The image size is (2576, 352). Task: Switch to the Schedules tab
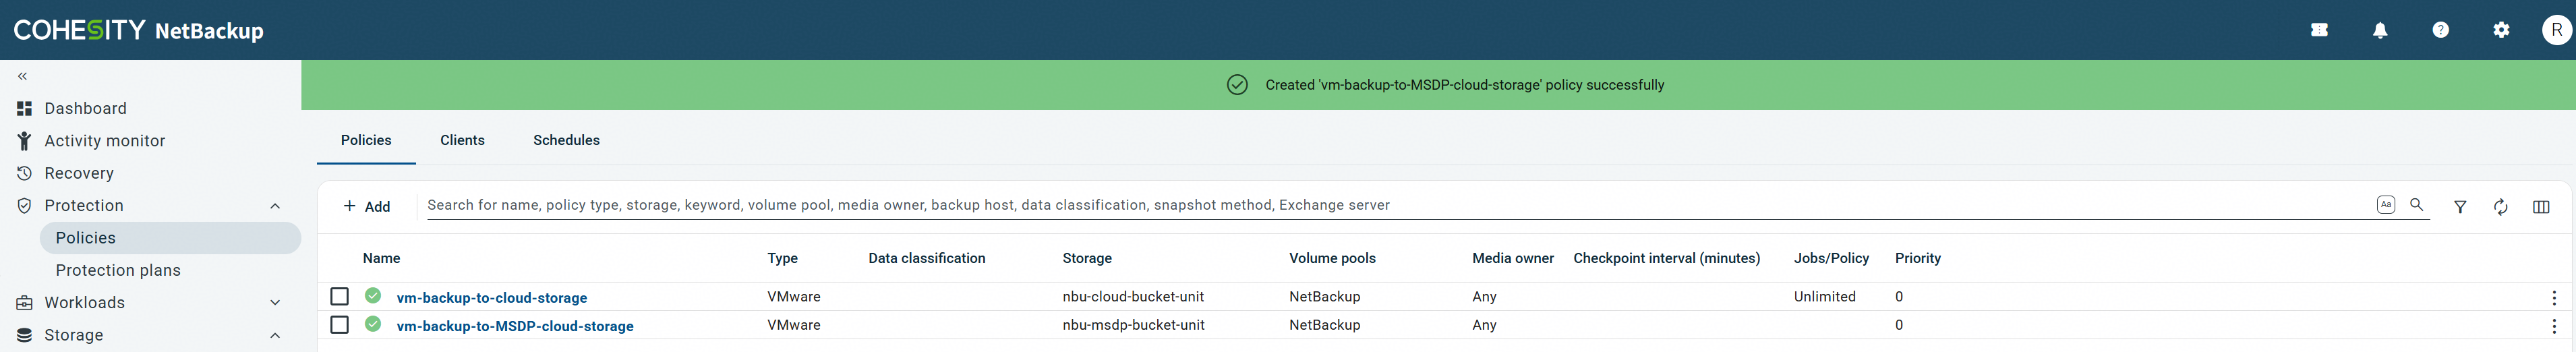[x=566, y=140]
